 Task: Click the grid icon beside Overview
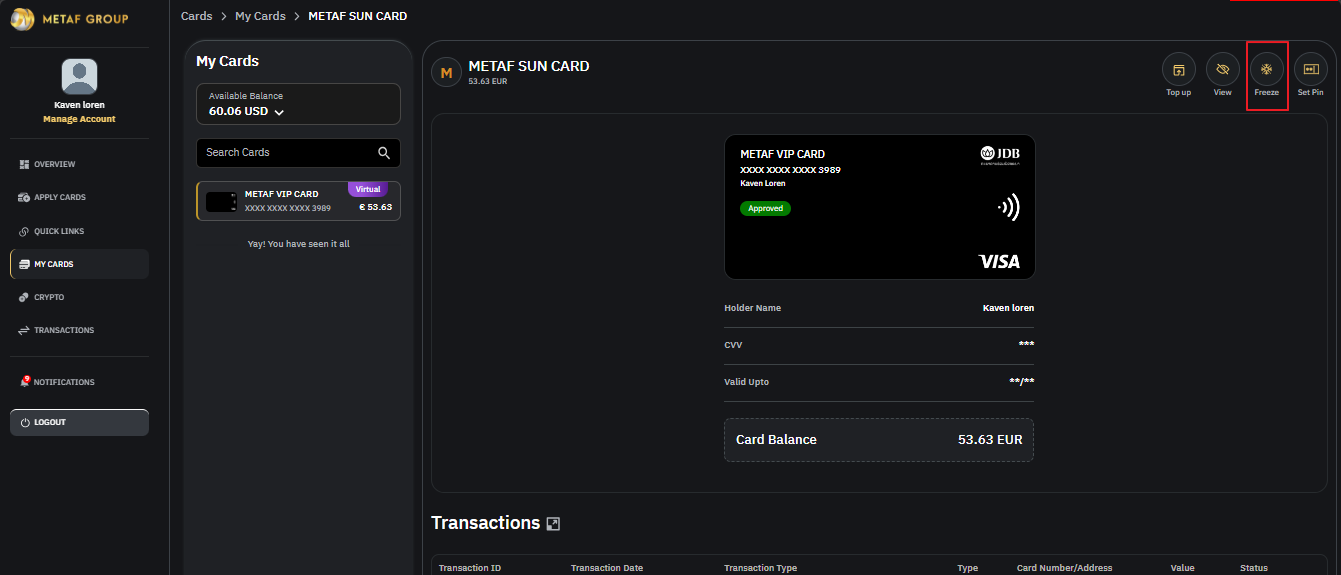(x=24, y=164)
